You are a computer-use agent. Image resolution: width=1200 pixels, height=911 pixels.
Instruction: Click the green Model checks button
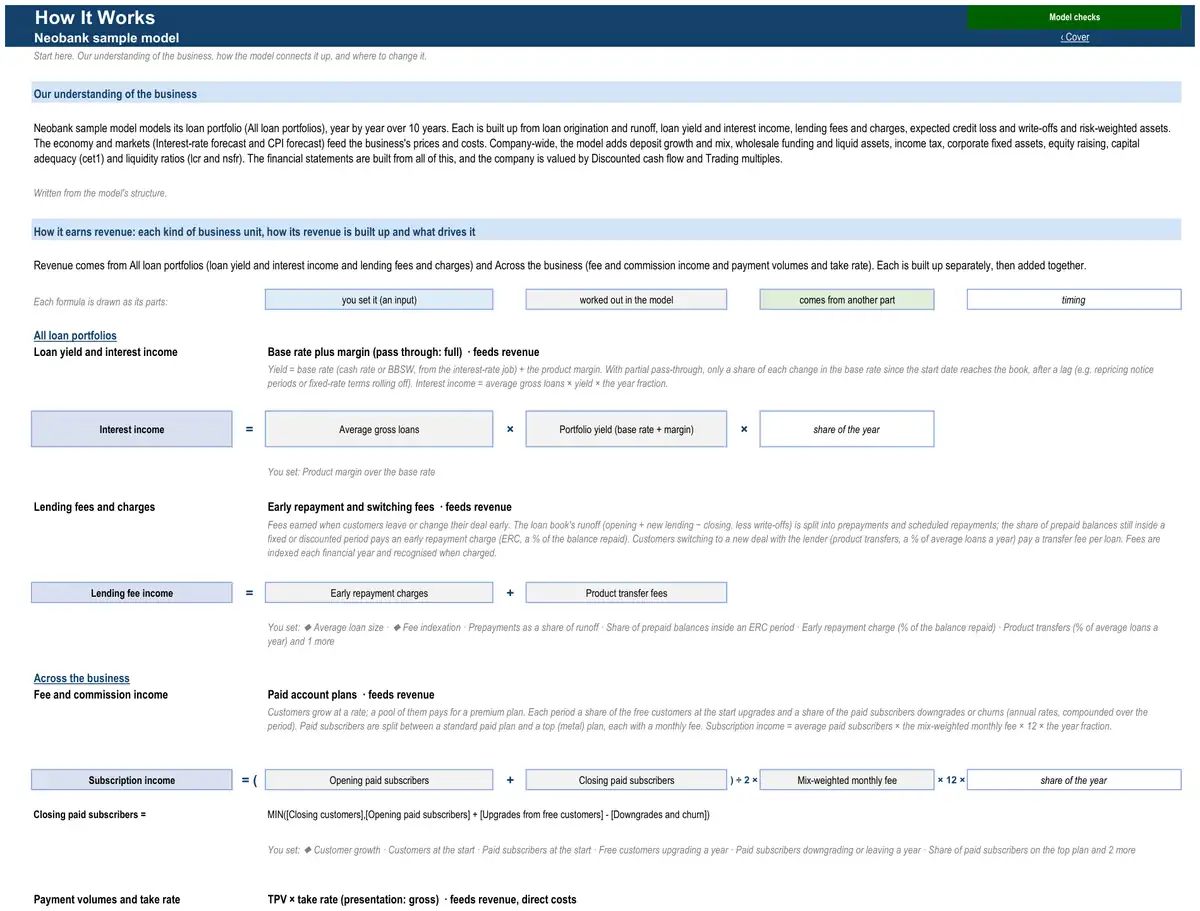point(1074,17)
